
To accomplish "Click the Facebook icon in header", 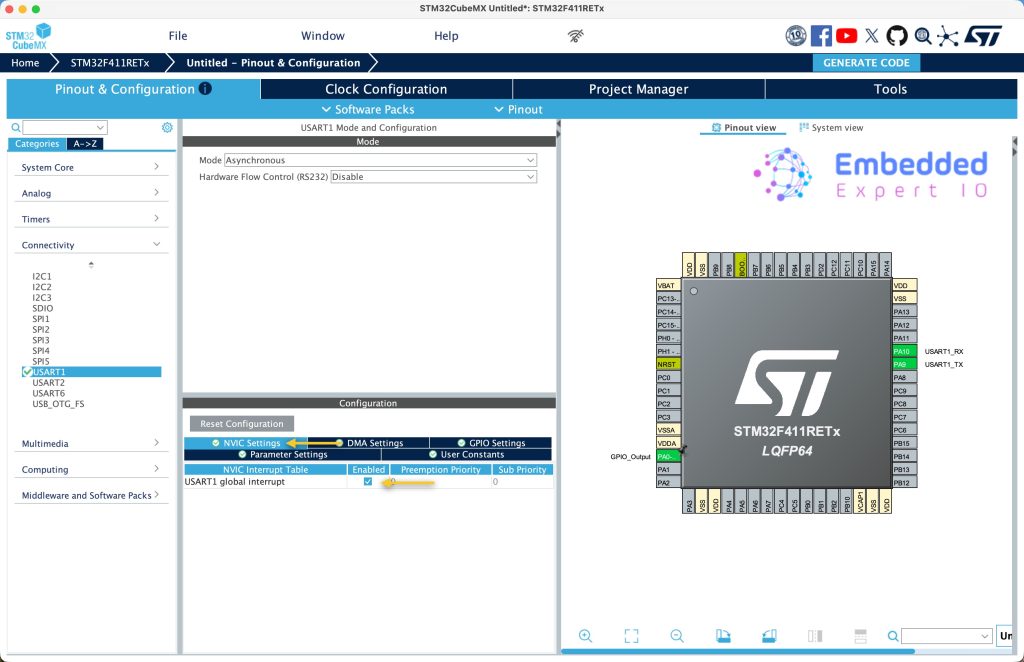I will coord(821,36).
